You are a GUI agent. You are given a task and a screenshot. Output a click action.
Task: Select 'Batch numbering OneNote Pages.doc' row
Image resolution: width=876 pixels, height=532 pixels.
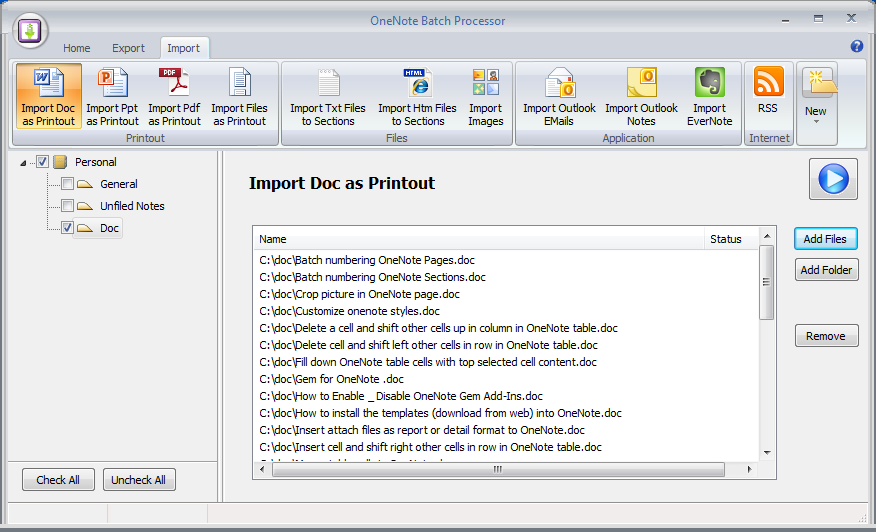pyautogui.click(x=367, y=260)
